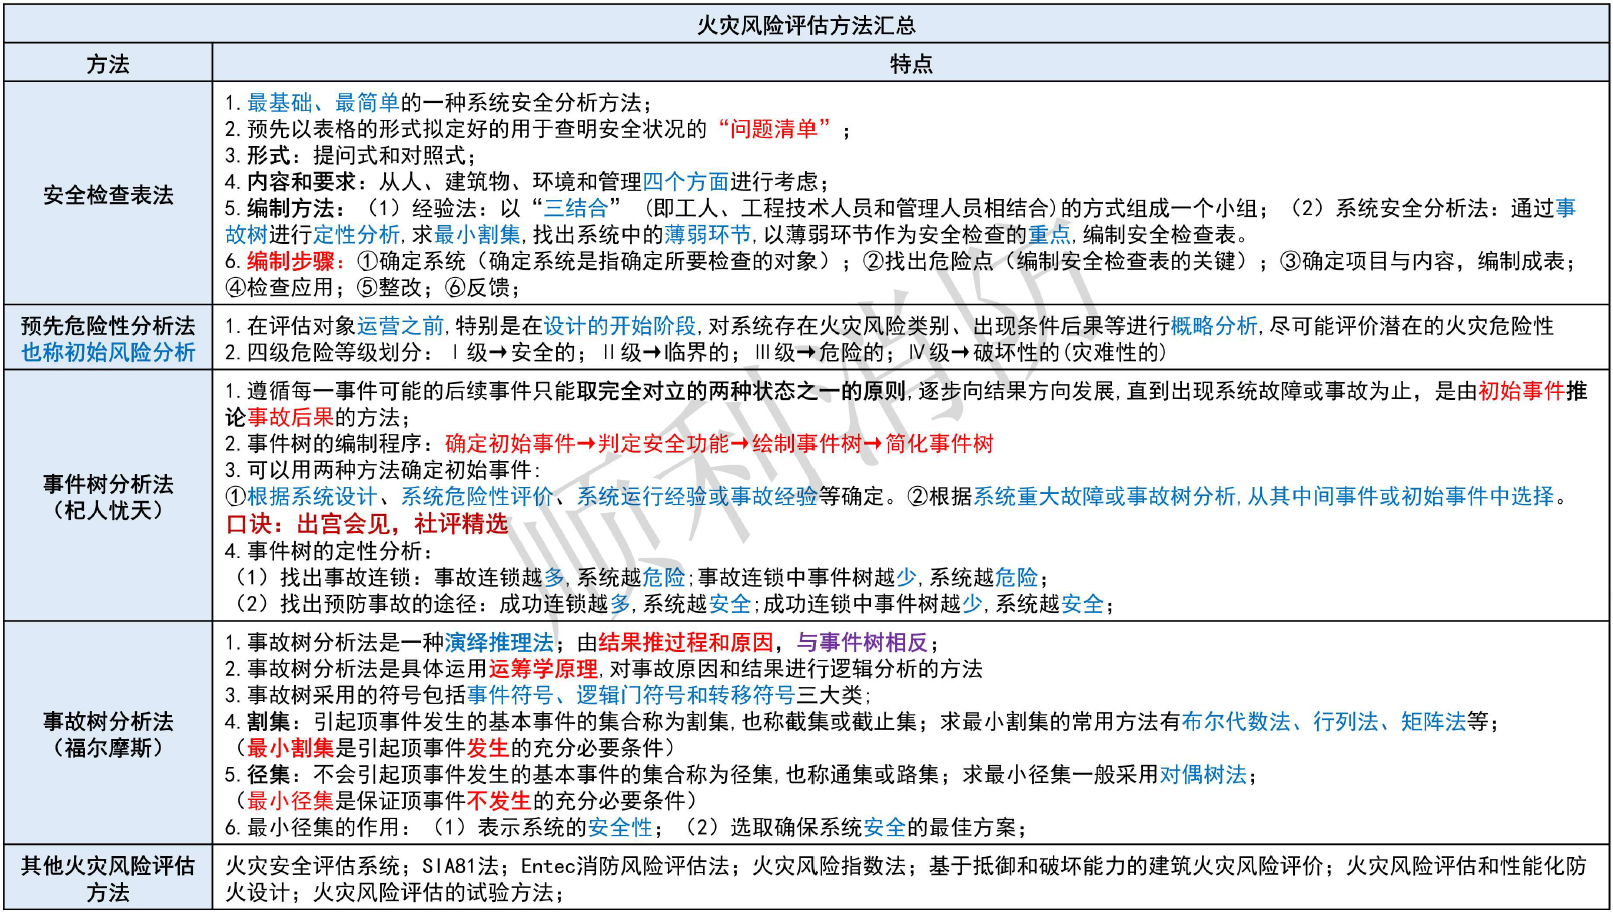Screen dimensions: 1613x913
Task: Click the text "提问式和对照式"
Action: pyautogui.click(x=389, y=155)
